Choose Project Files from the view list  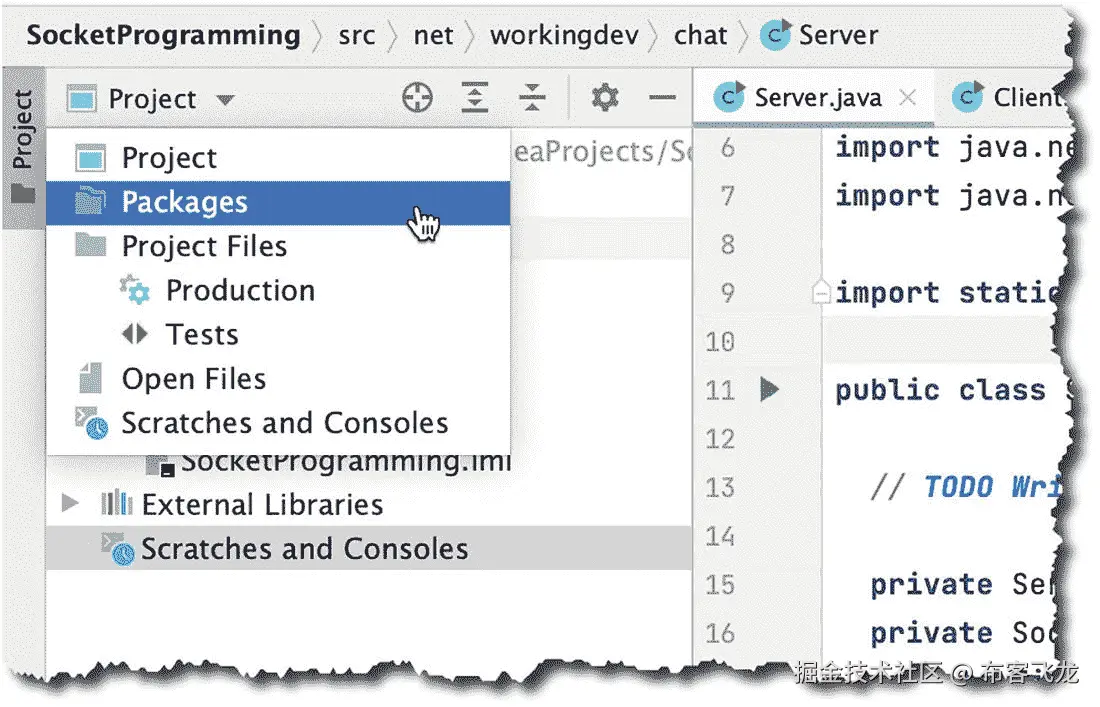click(204, 246)
